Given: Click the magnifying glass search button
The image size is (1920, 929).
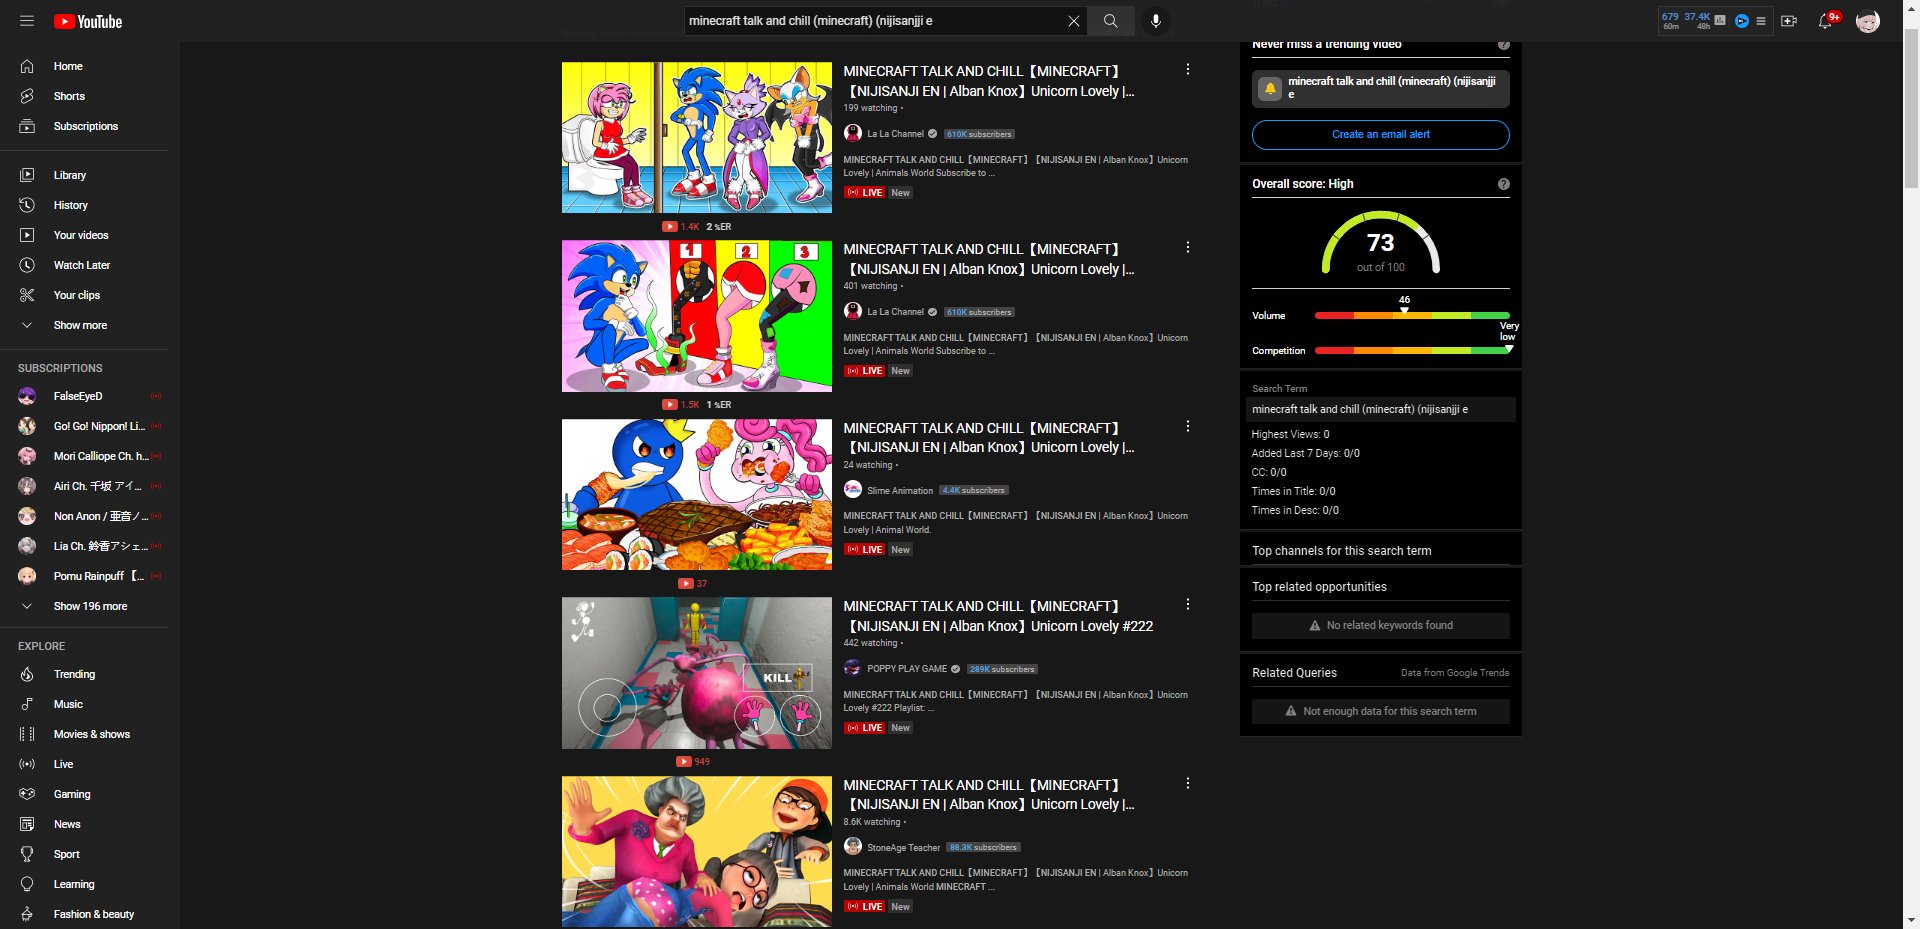Looking at the screenshot, I should [x=1110, y=21].
